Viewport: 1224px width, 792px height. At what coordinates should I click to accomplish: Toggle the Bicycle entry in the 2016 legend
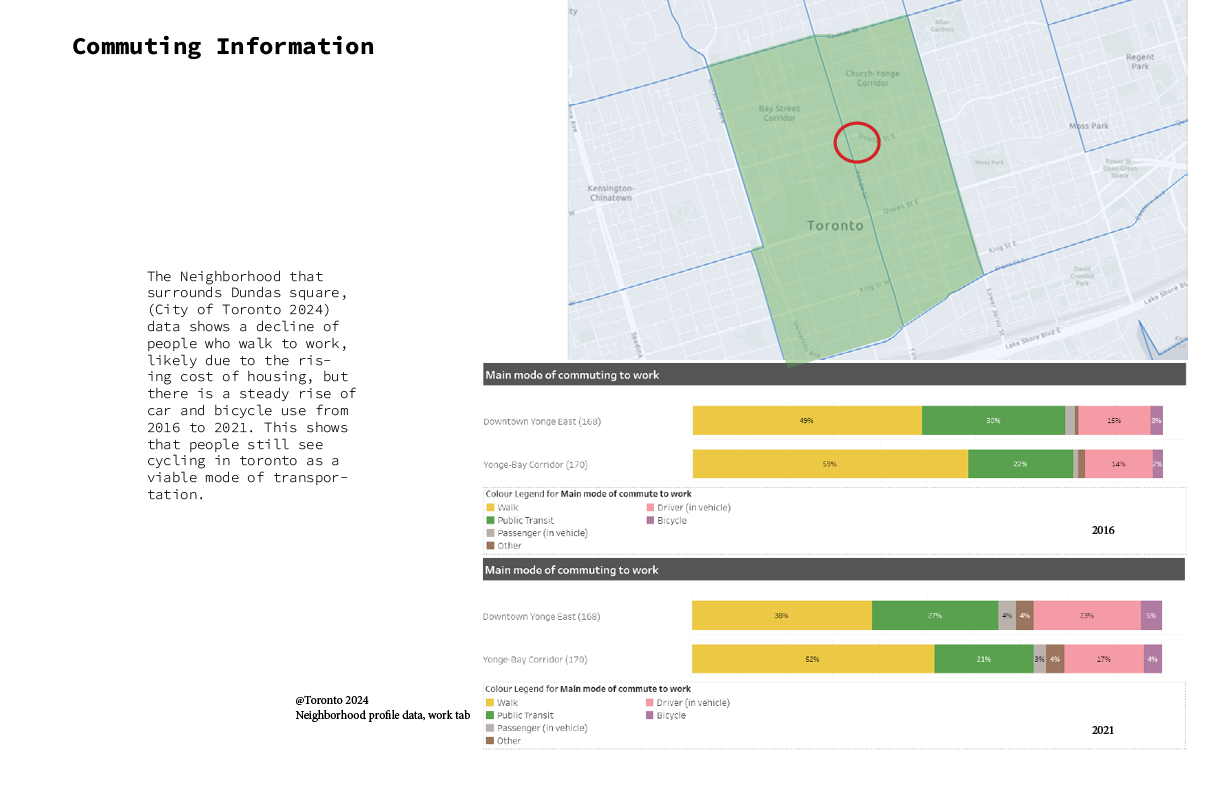pos(649,520)
